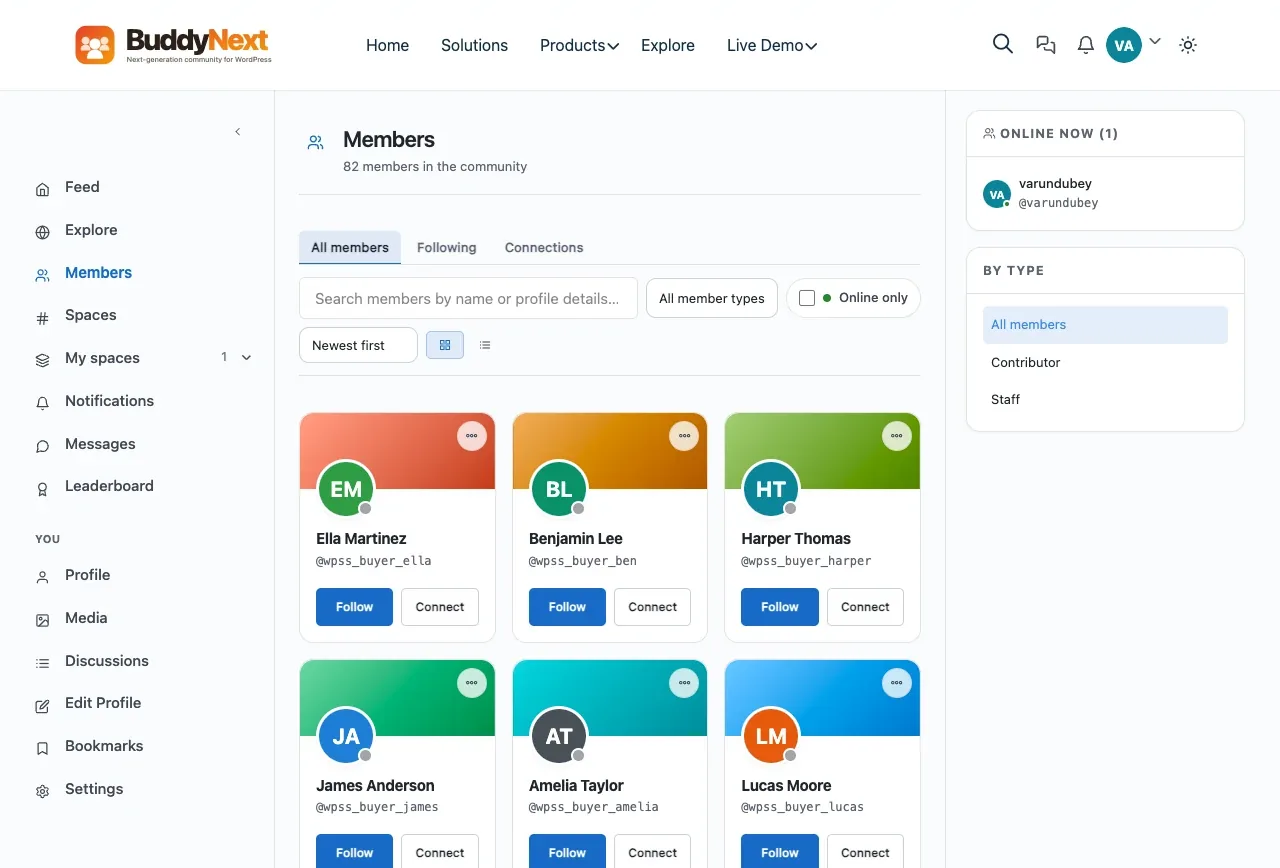Click the BuddyNext logo
1280x868 pixels.
click(x=173, y=45)
